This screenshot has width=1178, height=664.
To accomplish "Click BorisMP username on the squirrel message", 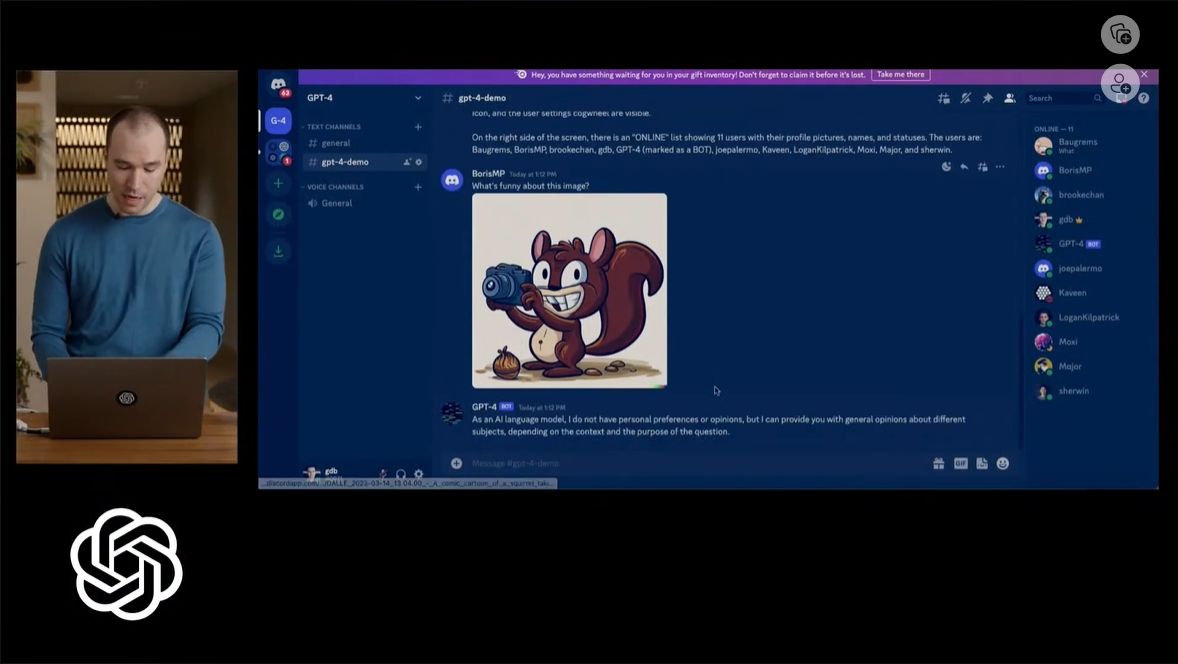I will coord(488,173).
